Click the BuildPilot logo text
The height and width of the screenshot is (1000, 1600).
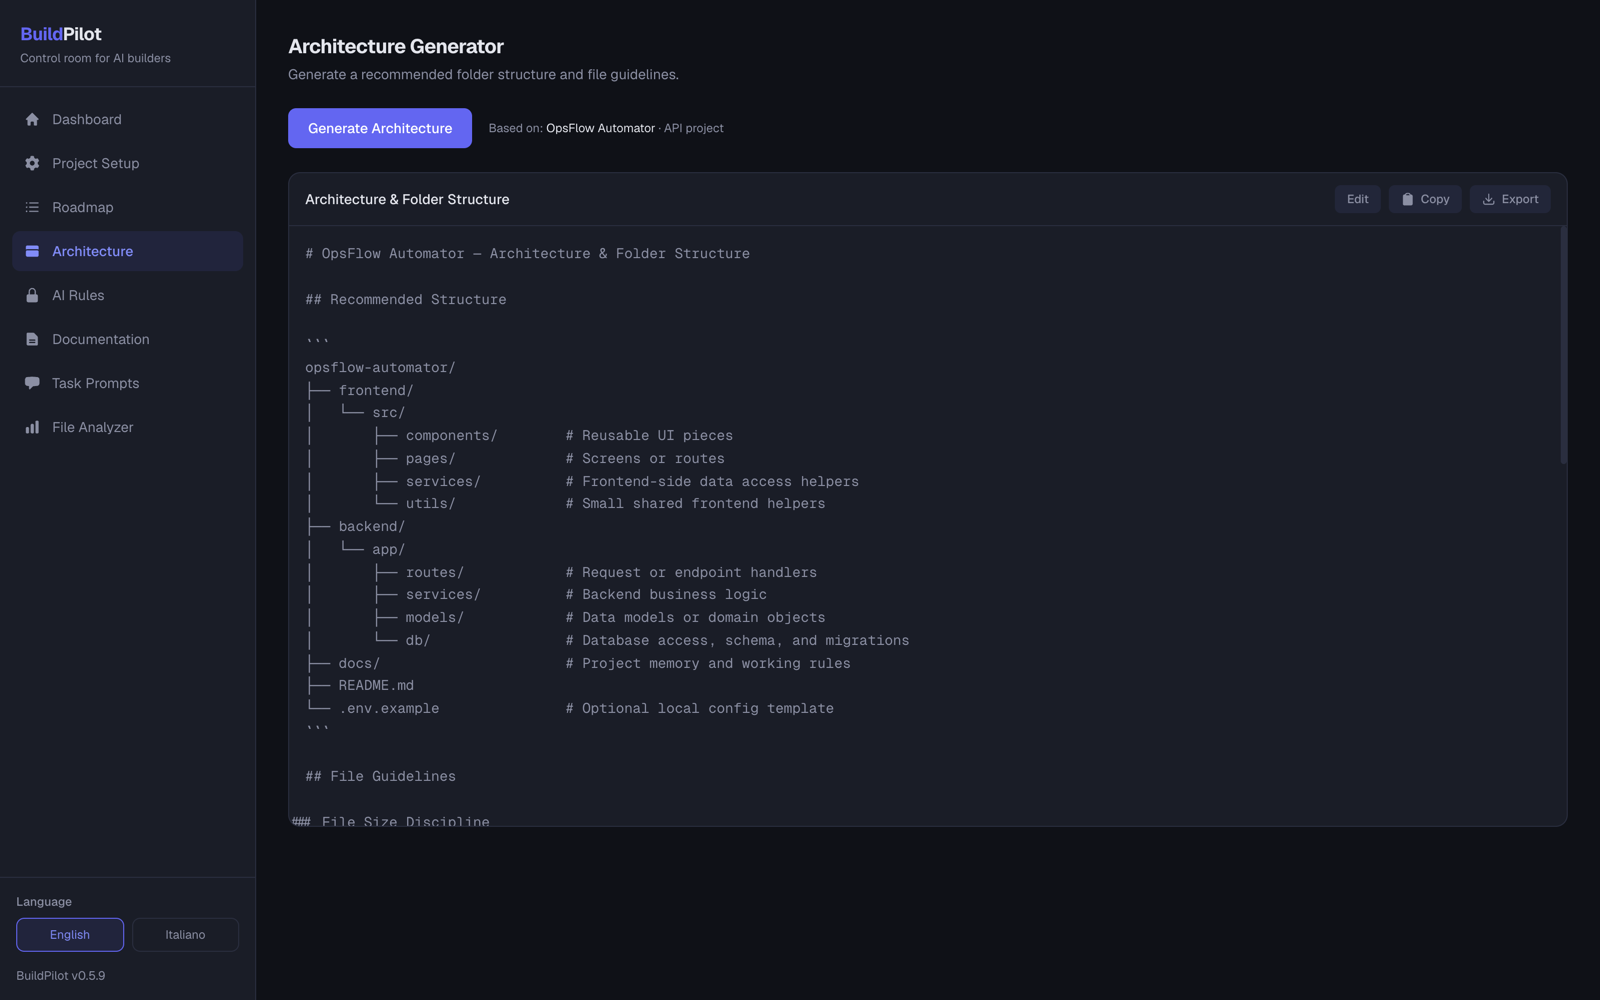click(61, 34)
